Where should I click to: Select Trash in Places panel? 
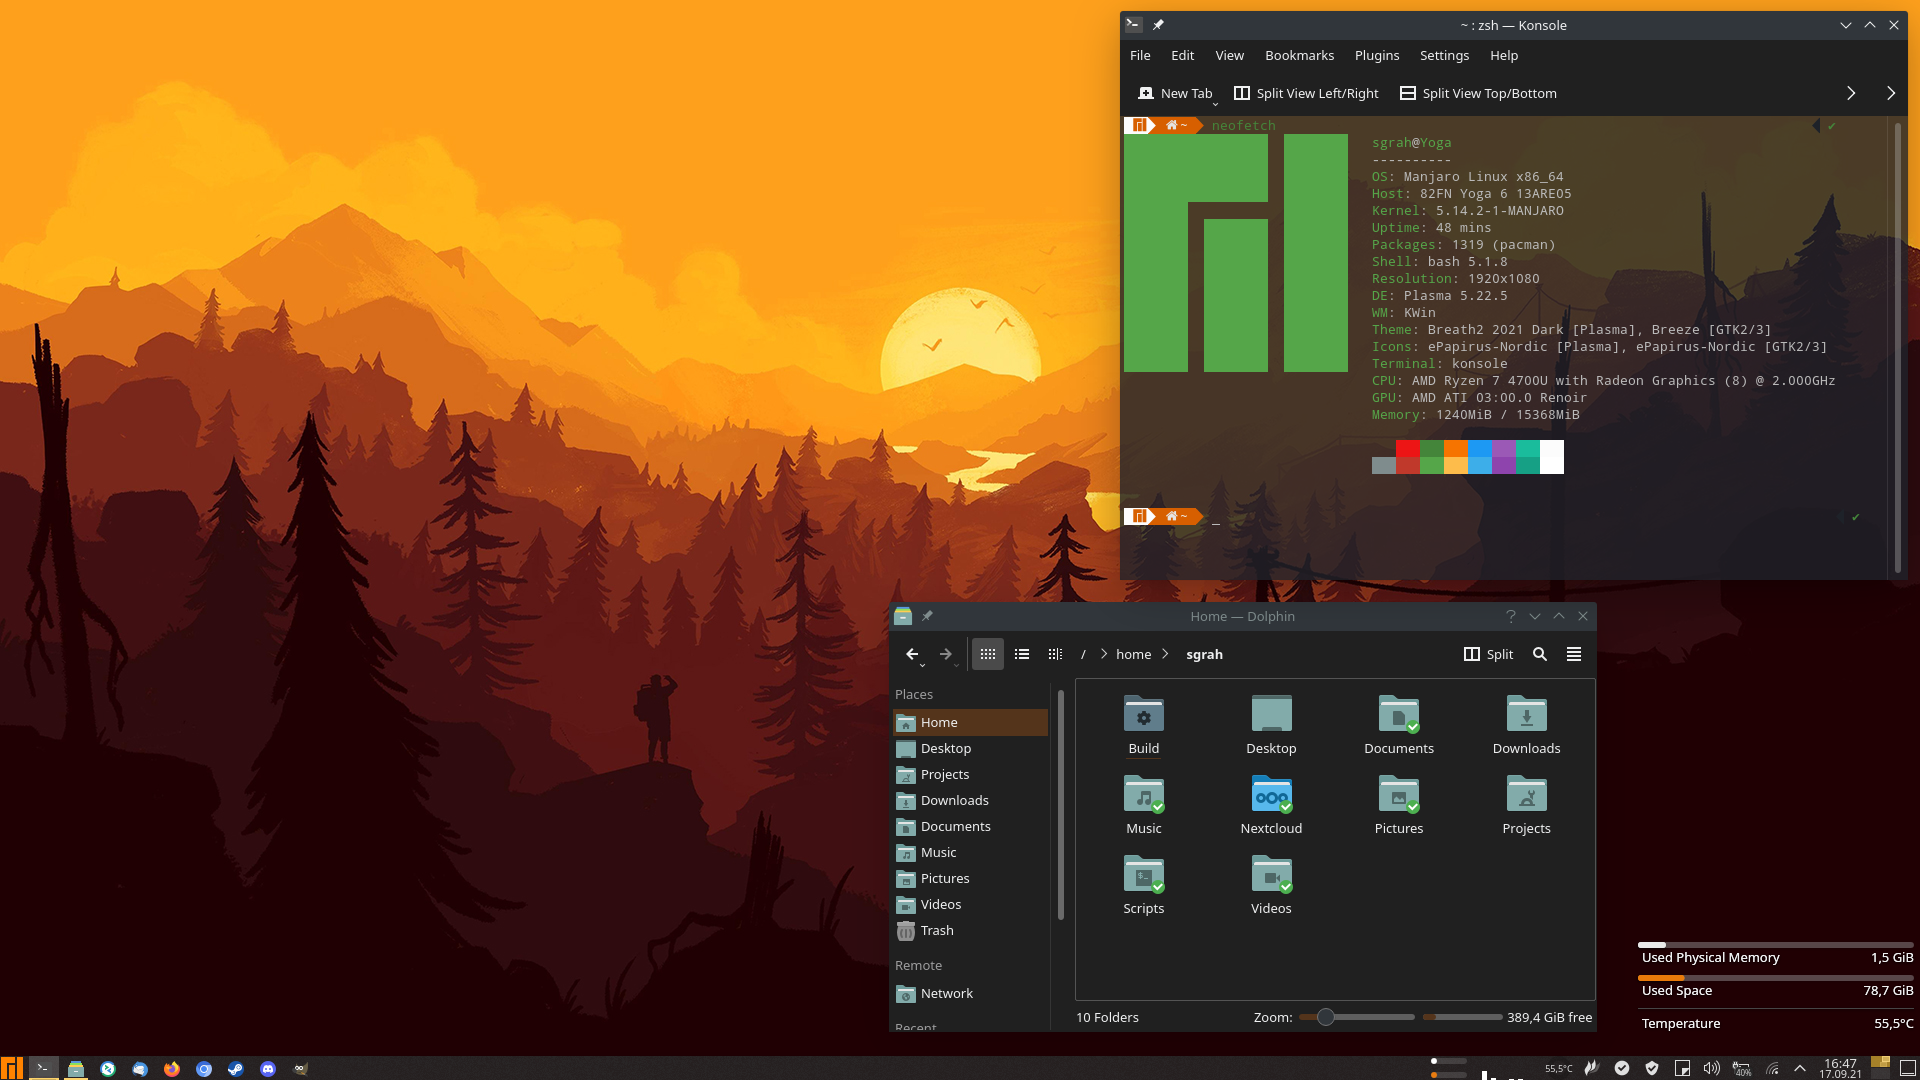pyautogui.click(x=970, y=930)
